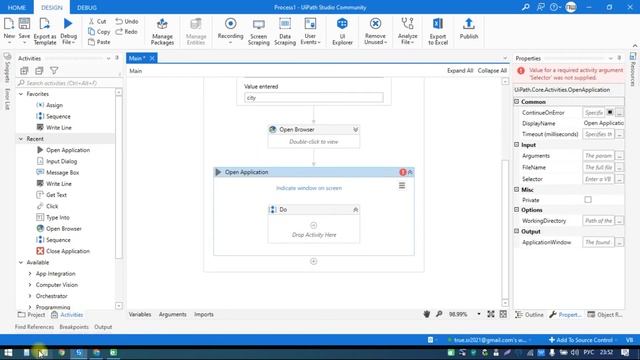
Task: Switch to the Outline panel tab
Action: tap(529, 315)
